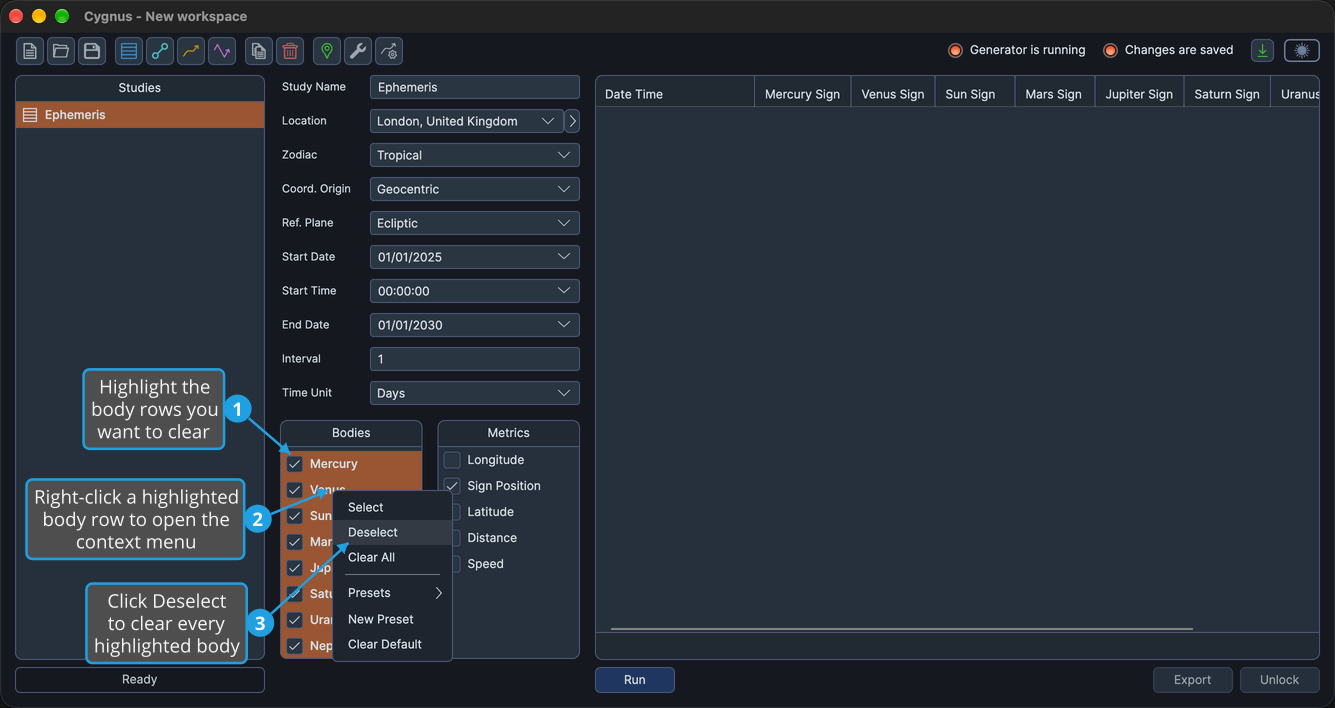
Task: Uncheck the Saturn body checkbox
Action: (x=294, y=594)
